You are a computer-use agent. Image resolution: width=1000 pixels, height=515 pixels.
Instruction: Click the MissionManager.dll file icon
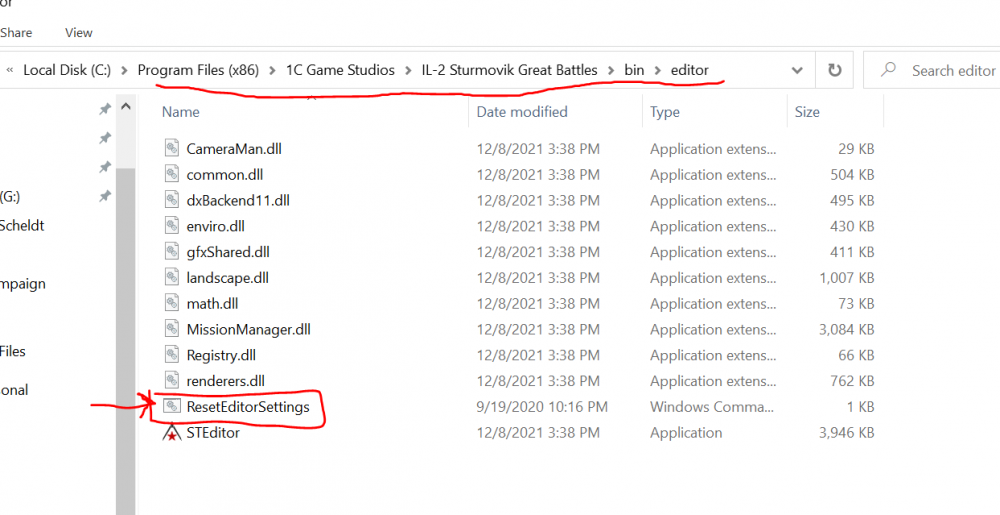pos(171,329)
